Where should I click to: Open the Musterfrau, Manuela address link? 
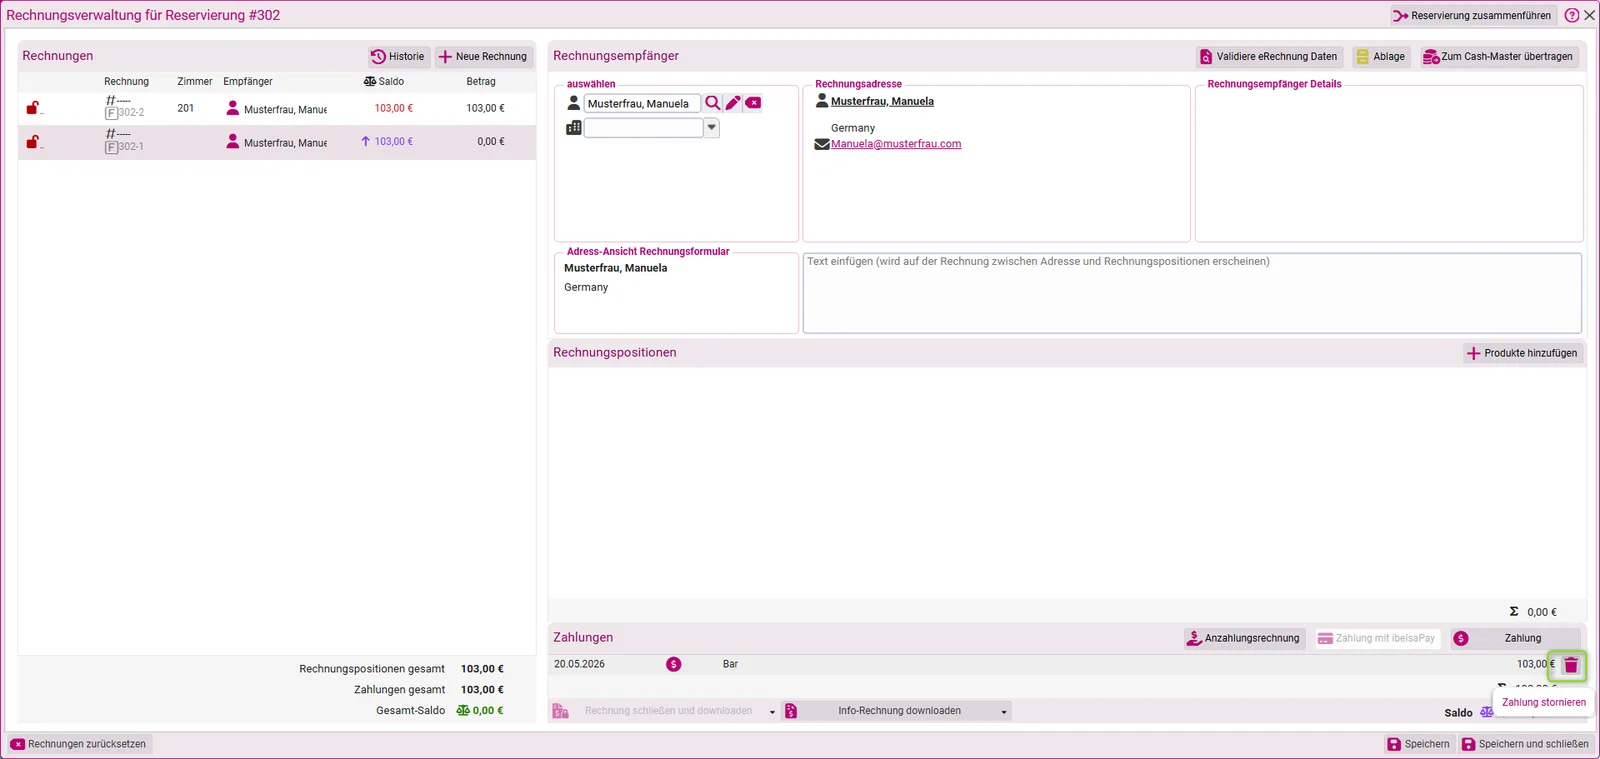click(x=882, y=101)
